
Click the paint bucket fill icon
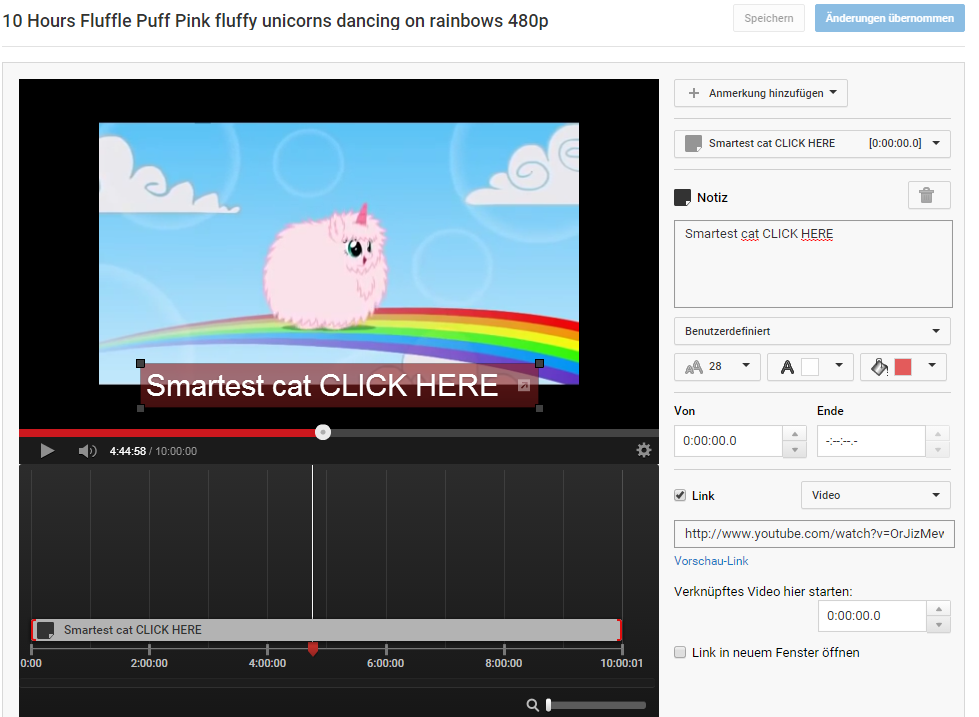[x=880, y=367]
